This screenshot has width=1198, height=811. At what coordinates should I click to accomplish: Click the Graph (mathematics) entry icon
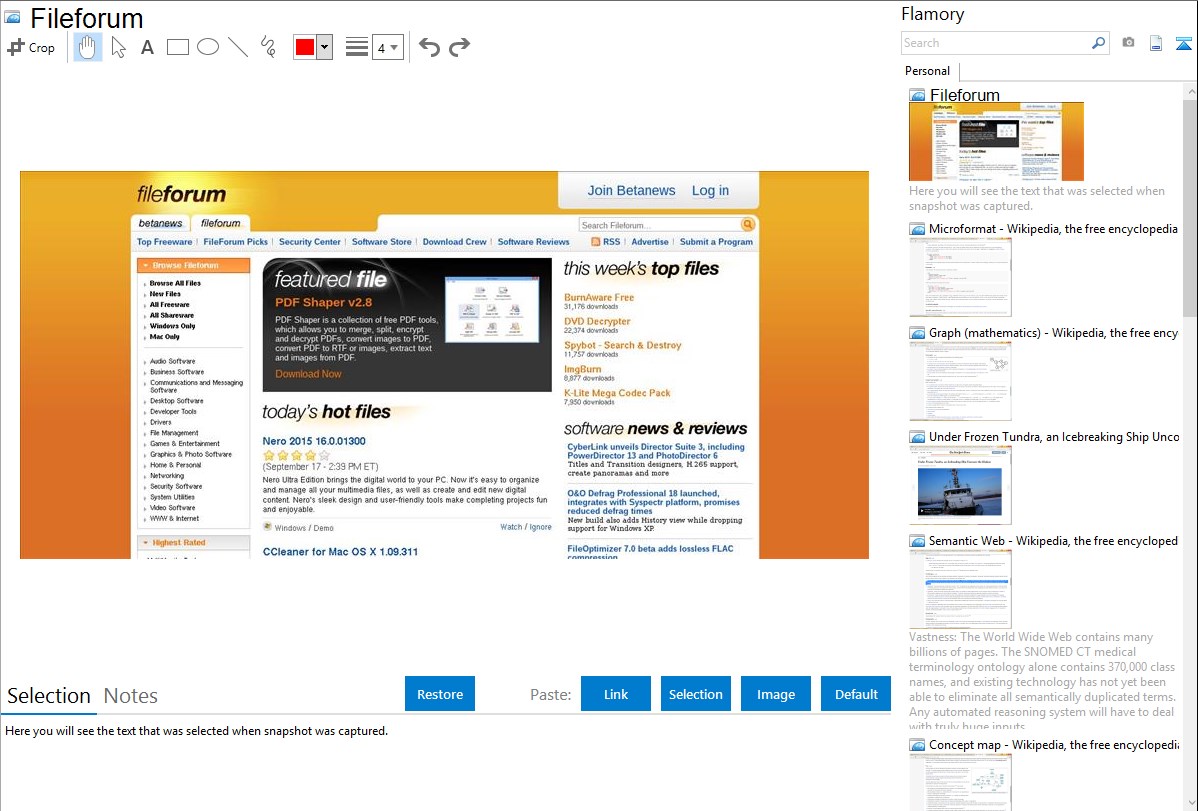click(x=917, y=333)
